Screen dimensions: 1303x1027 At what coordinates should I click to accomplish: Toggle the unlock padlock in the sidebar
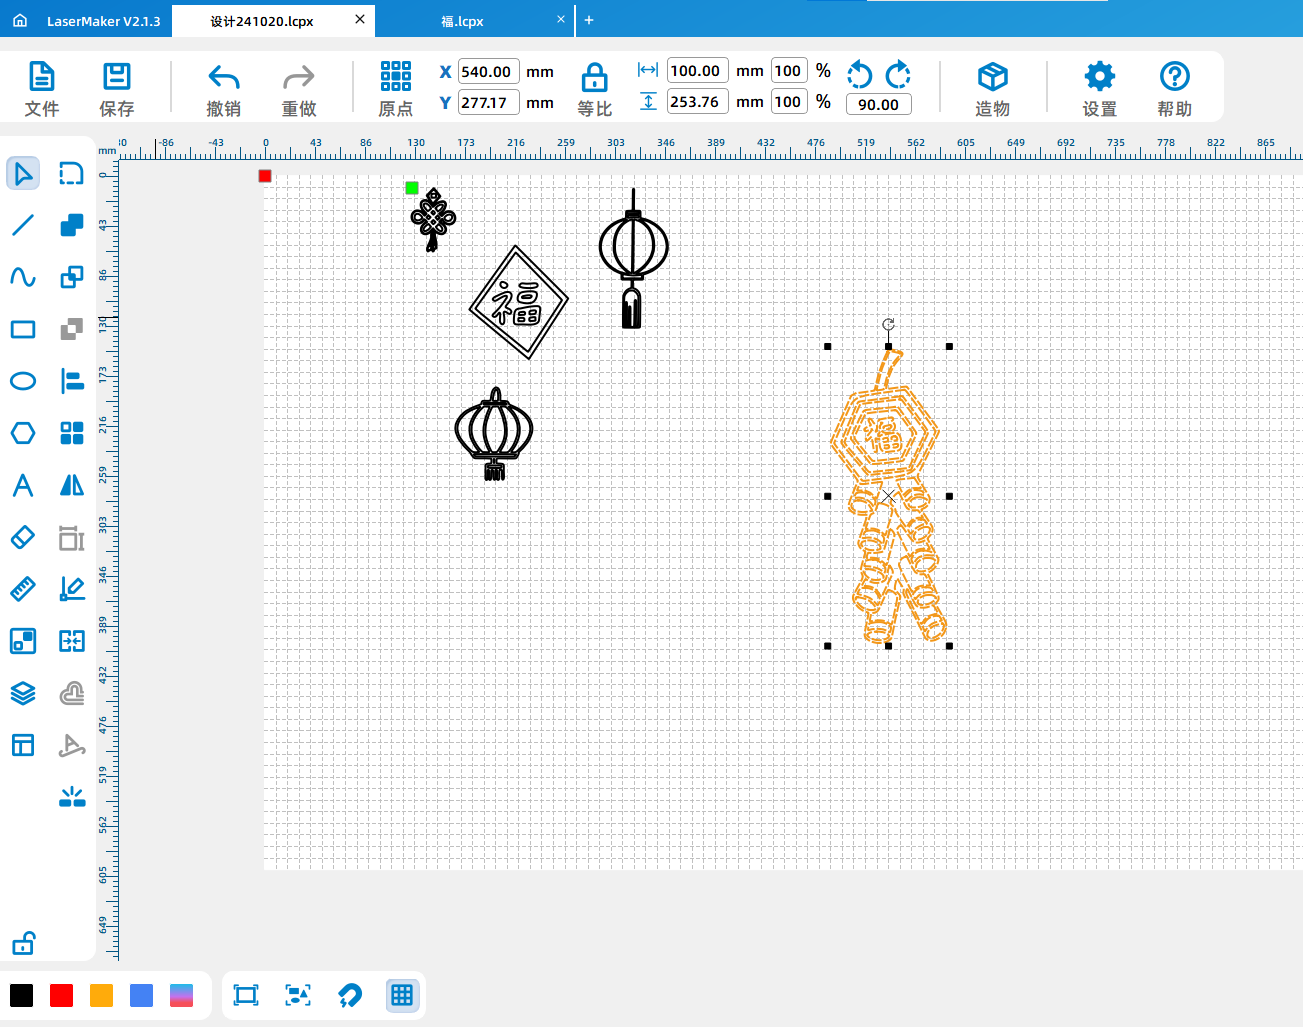[x=23, y=943]
